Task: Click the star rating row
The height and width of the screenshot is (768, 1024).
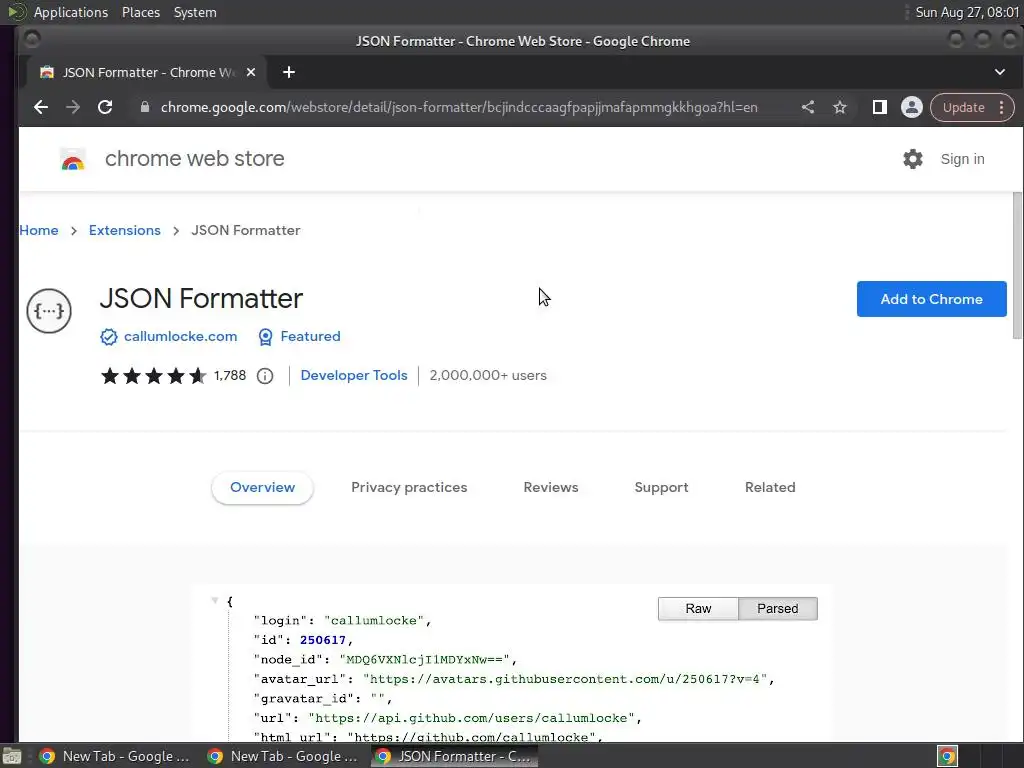Action: [153, 376]
